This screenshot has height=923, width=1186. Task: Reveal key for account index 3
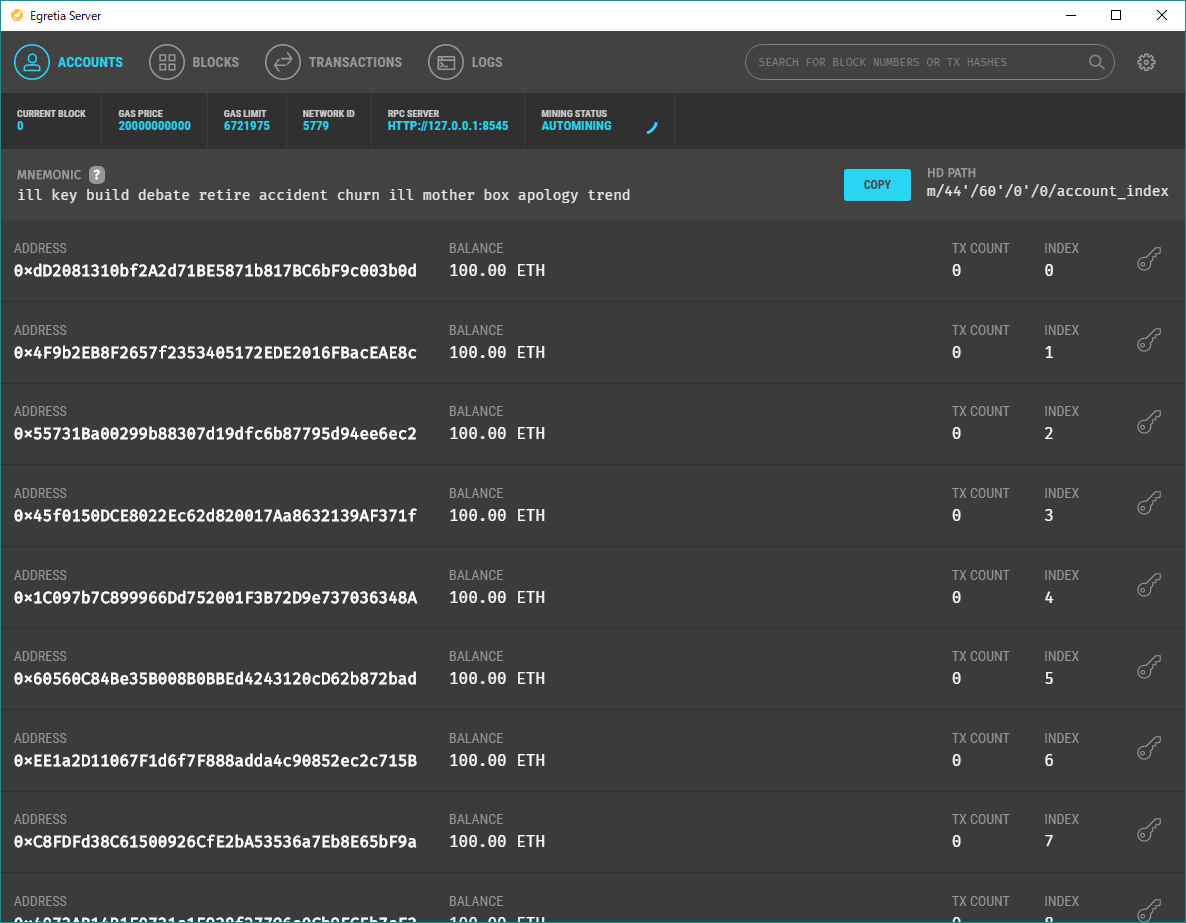coord(1148,502)
